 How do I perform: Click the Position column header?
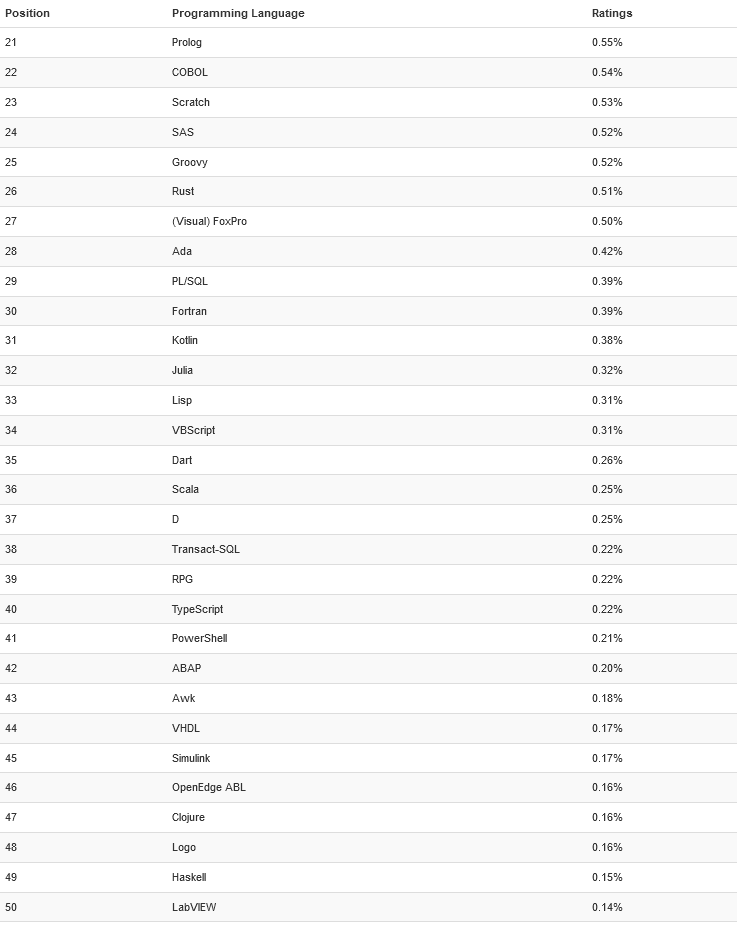pos(27,13)
